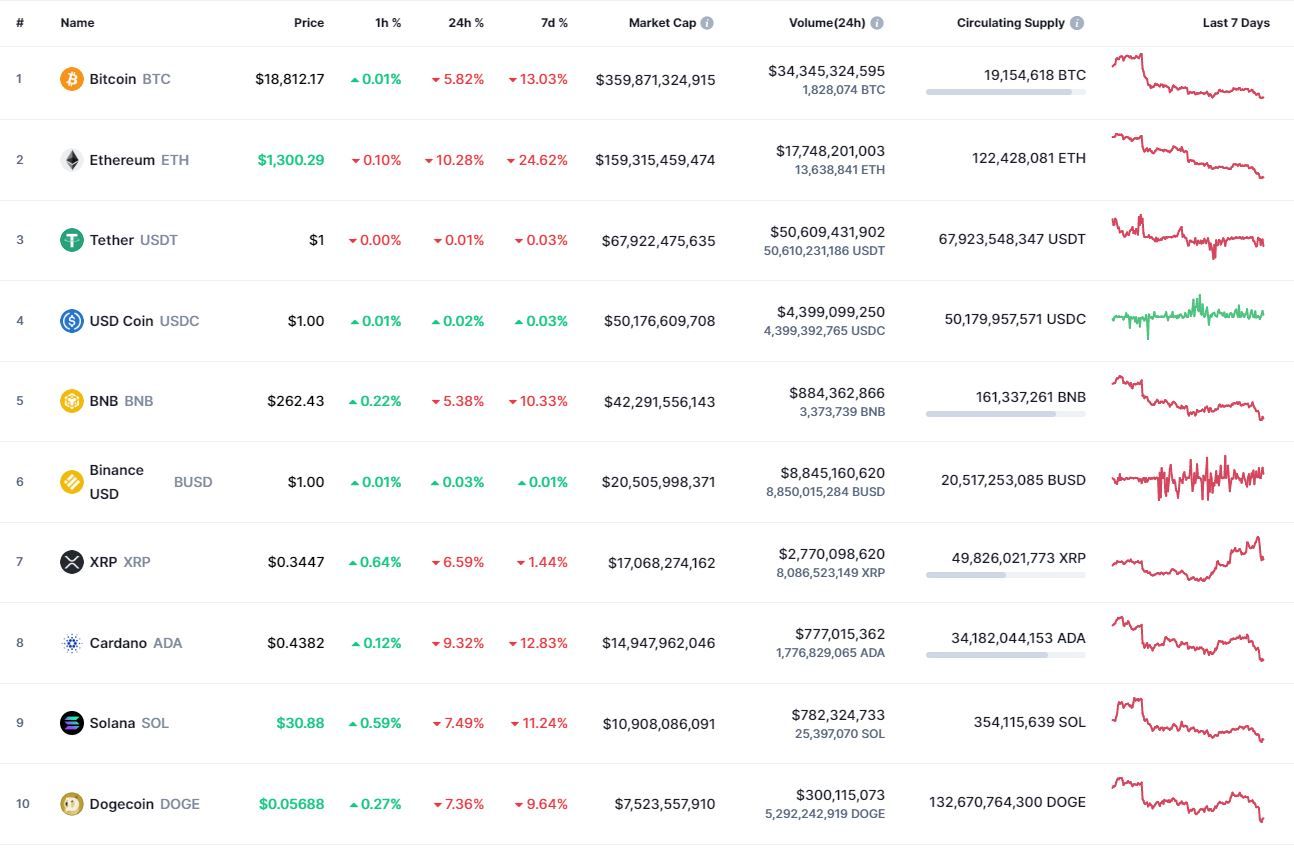Click the Tether green logo icon

coord(72,240)
